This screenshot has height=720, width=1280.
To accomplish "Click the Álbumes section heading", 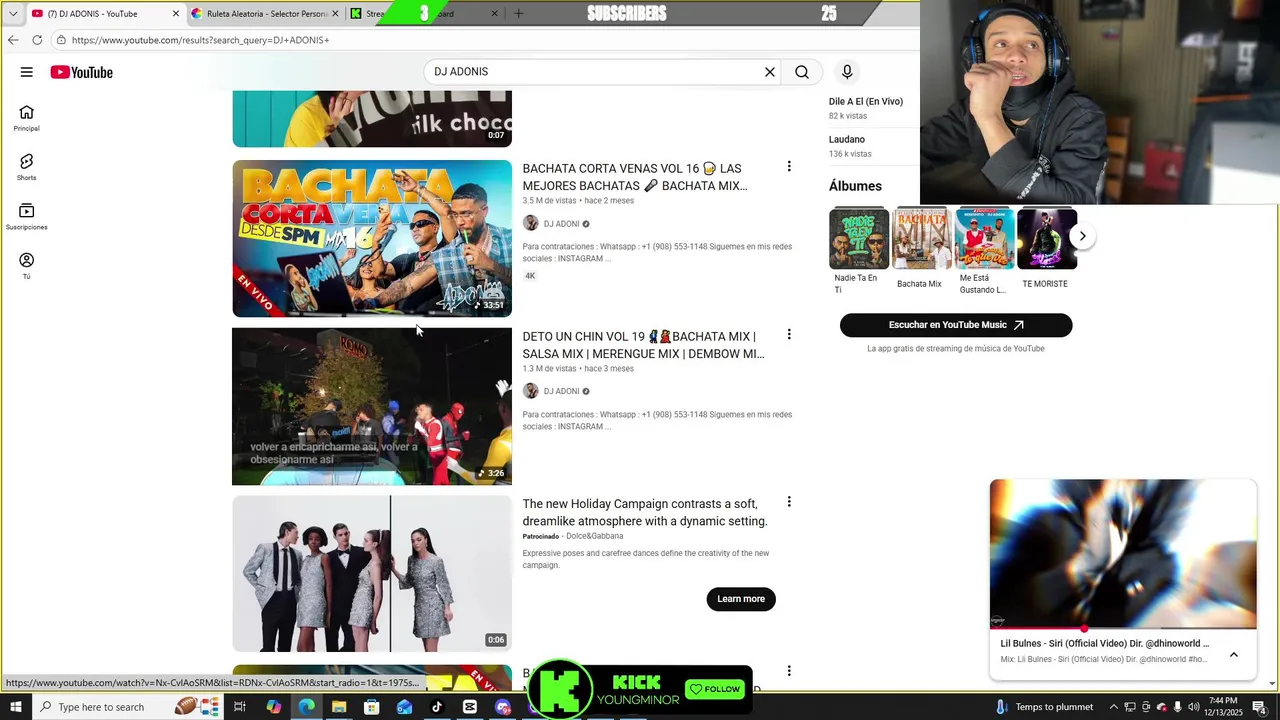I will [x=855, y=186].
